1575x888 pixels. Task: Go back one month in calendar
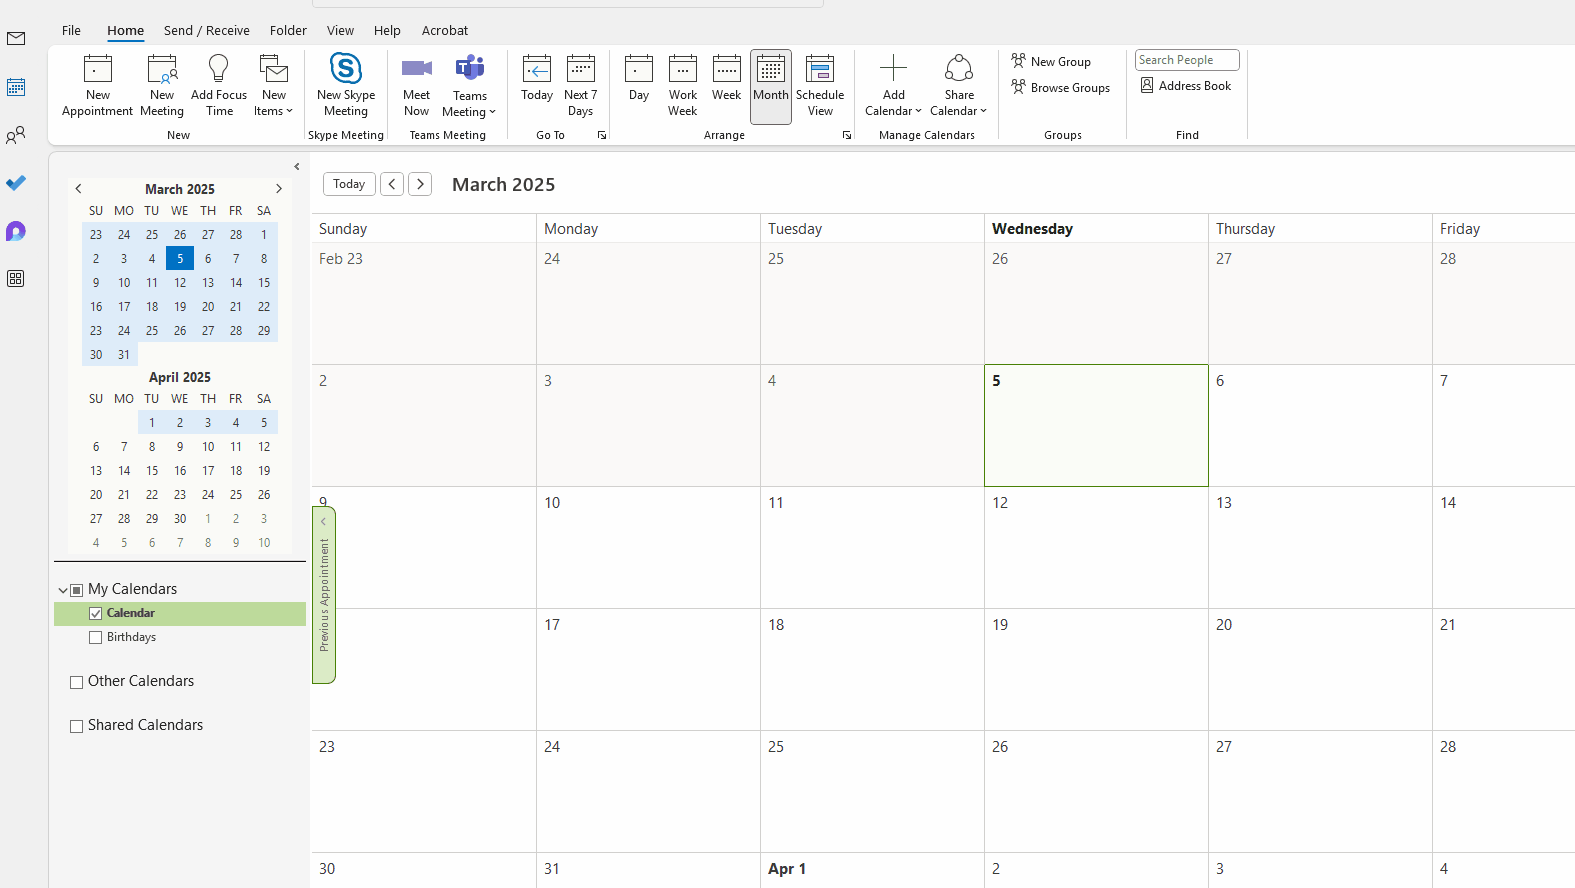[x=392, y=184]
